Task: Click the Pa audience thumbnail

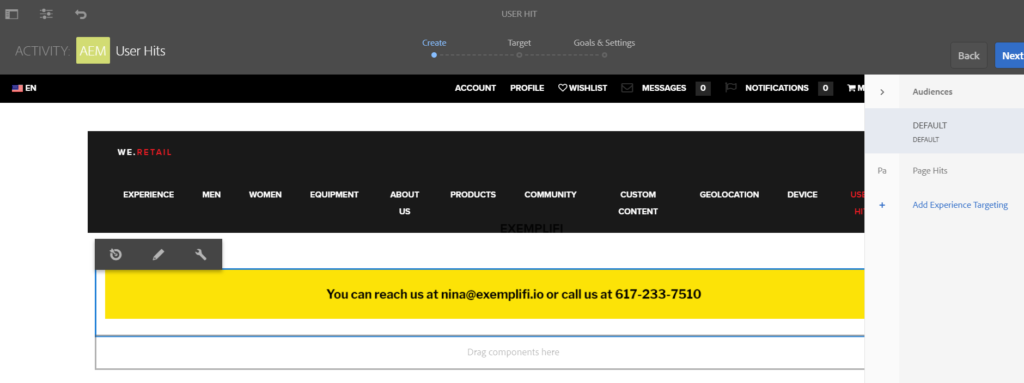Action: (882, 171)
